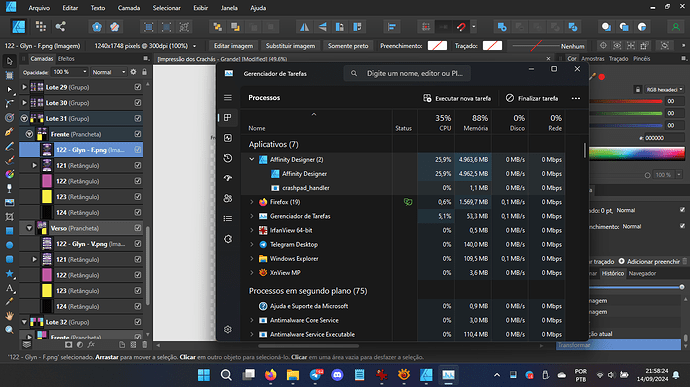Click Finalizar tarefa button
Image resolution: width=690 pixels, height=387 pixels.
[532, 98]
